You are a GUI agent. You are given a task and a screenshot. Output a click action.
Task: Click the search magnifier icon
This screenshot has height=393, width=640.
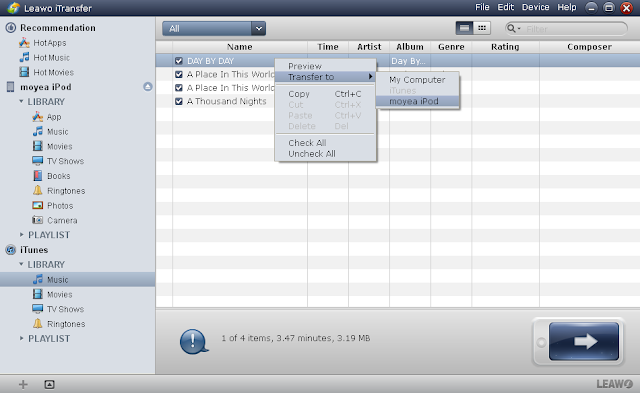point(511,29)
